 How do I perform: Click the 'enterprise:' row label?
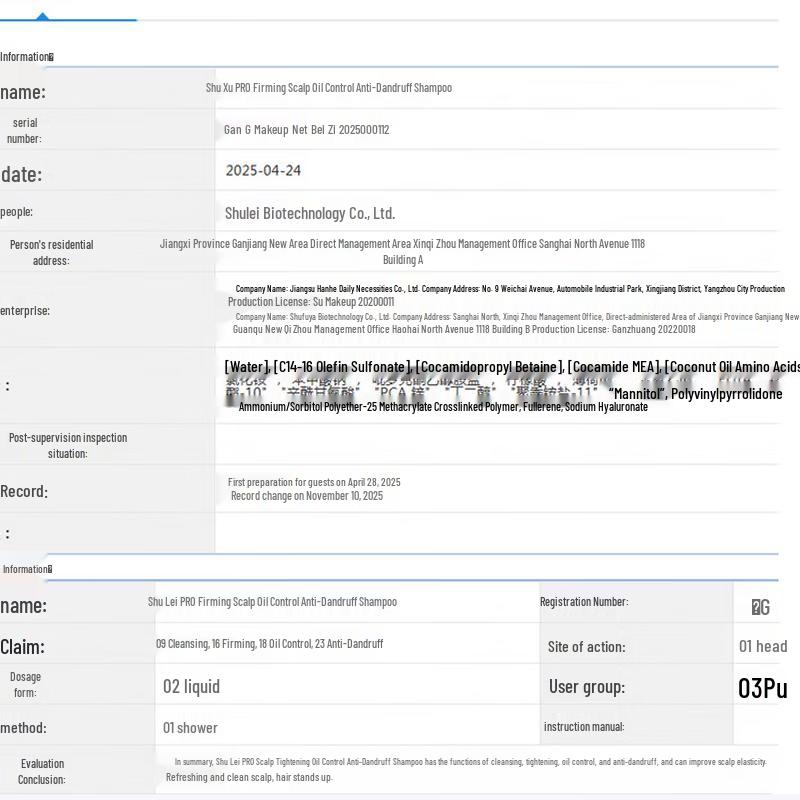(25, 311)
